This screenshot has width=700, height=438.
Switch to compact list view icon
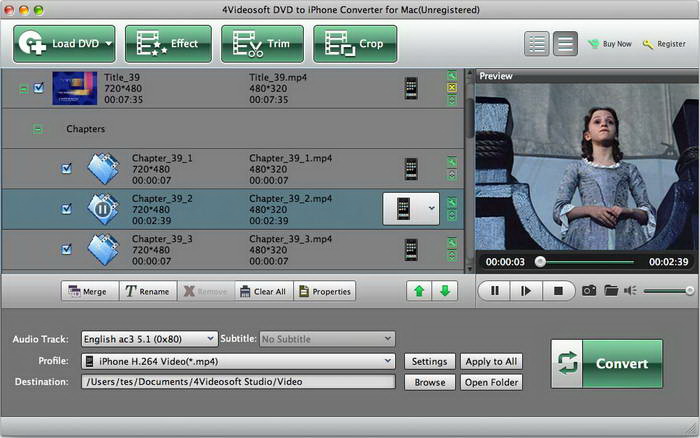coord(565,44)
